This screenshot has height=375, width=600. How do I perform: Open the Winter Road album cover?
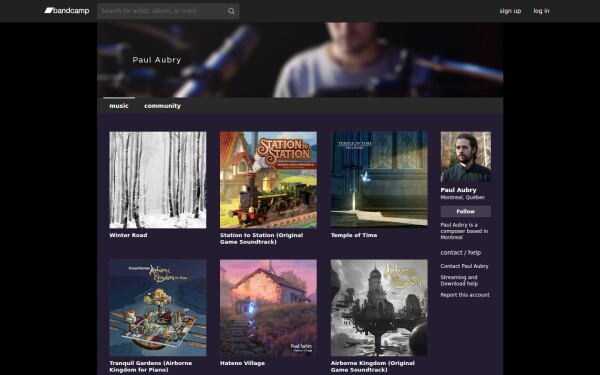click(158, 180)
